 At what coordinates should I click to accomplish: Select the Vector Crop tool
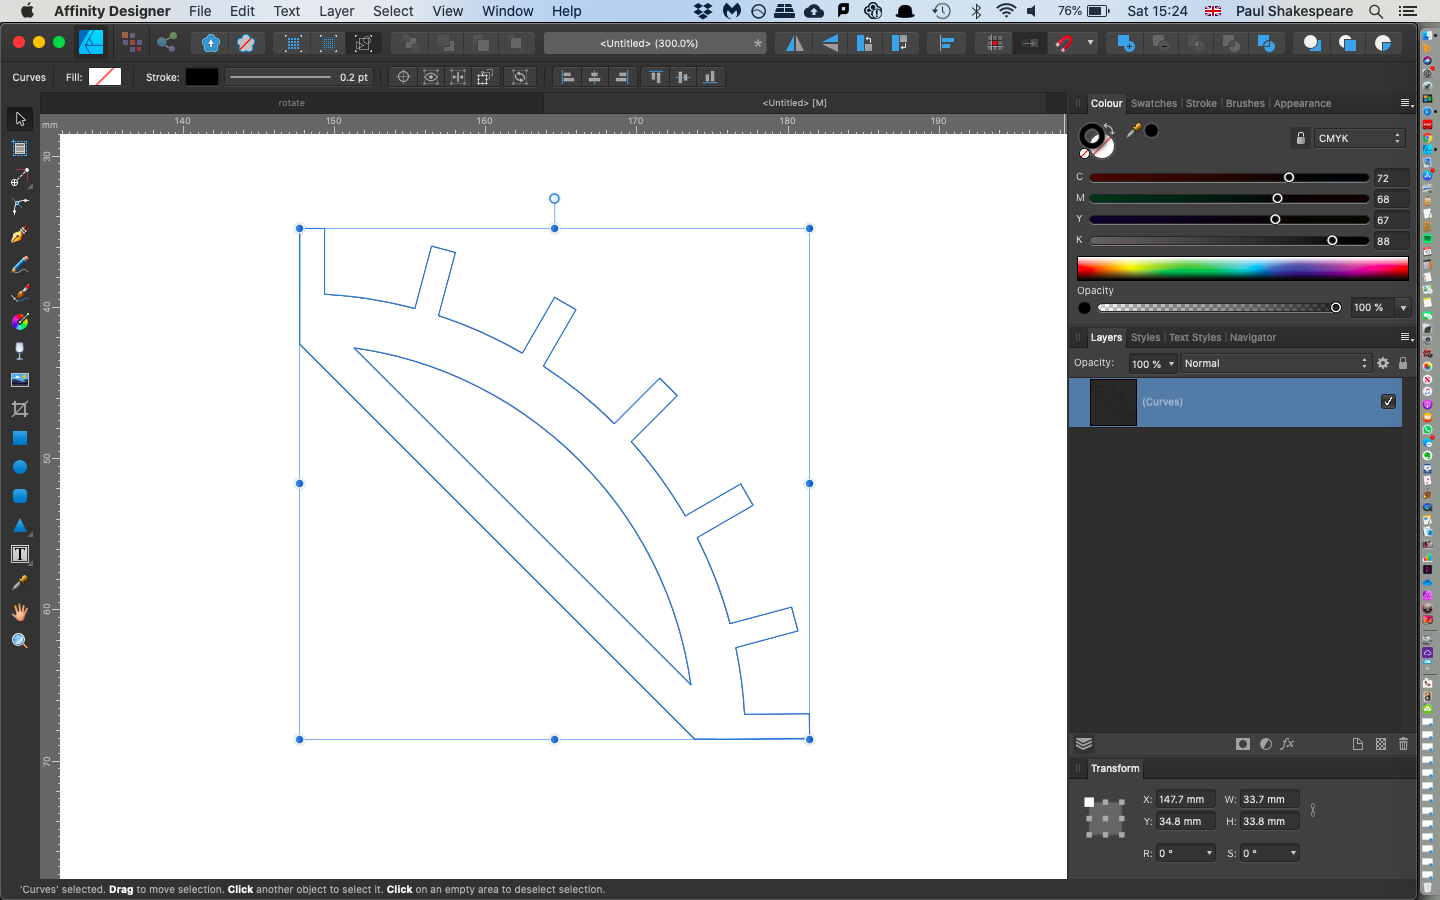click(x=20, y=409)
